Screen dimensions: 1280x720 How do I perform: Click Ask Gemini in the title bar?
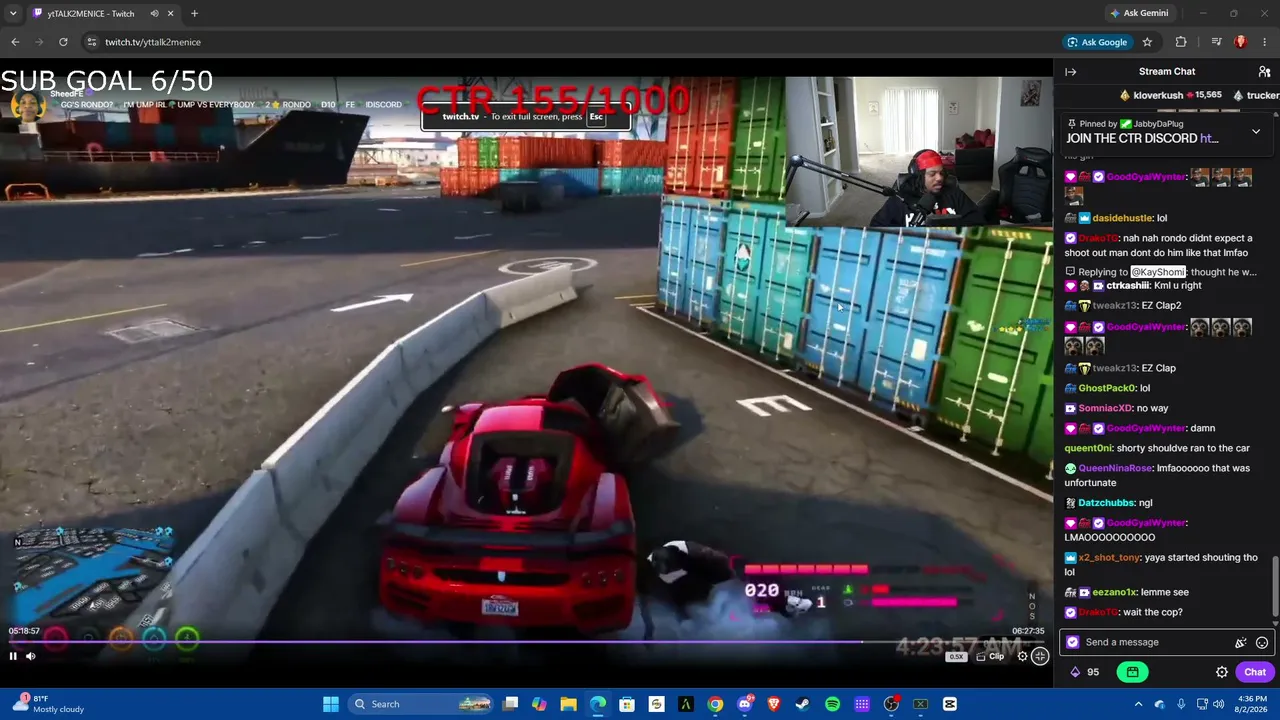pyautogui.click(x=1139, y=13)
